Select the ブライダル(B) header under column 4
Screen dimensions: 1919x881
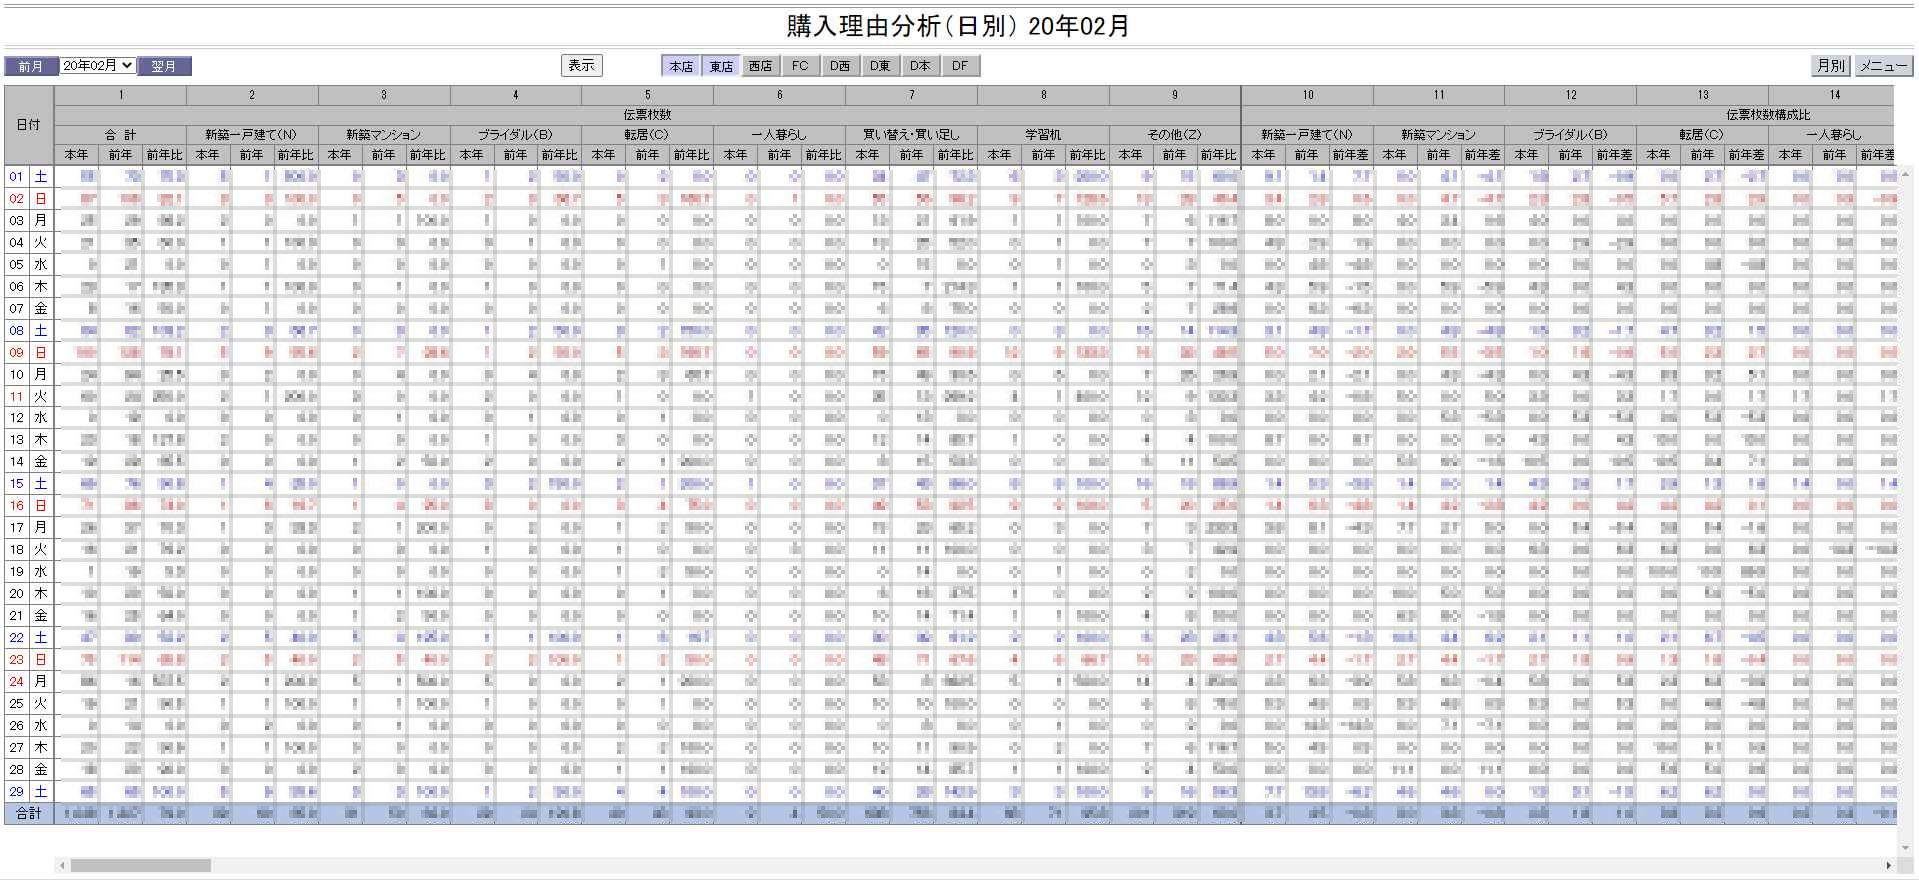(516, 135)
